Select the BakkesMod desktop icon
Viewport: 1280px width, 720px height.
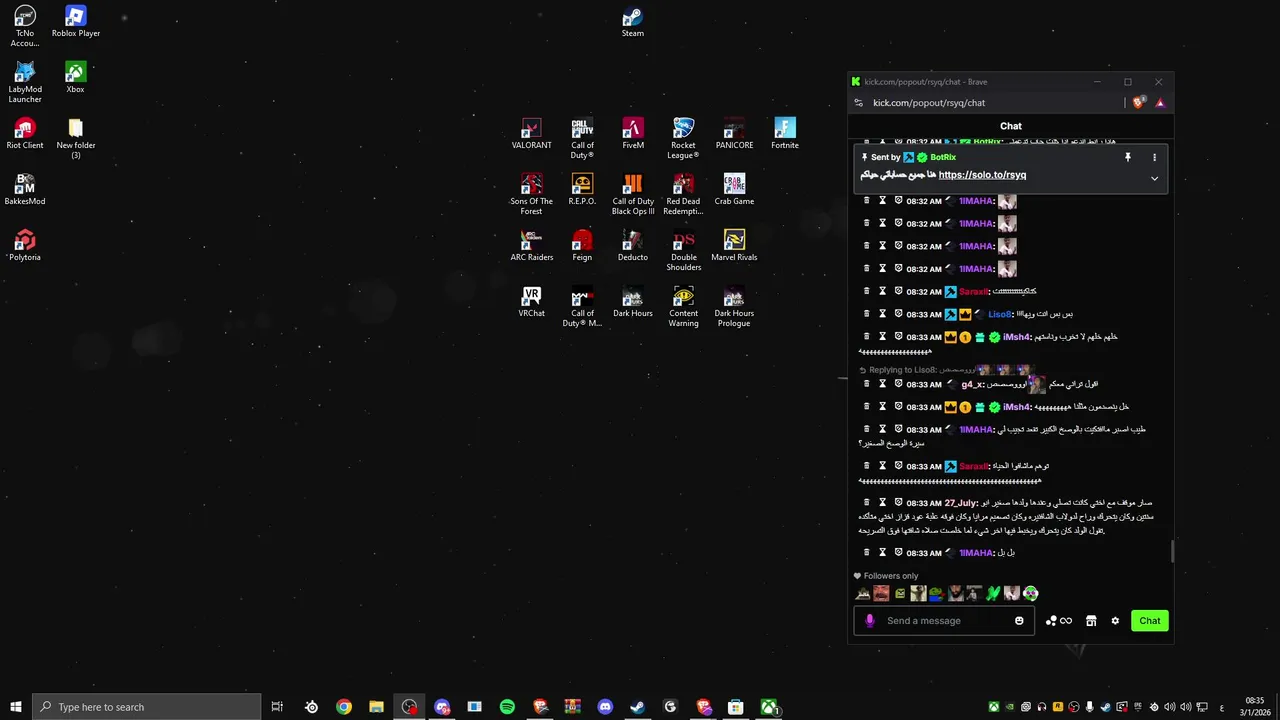[25, 190]
